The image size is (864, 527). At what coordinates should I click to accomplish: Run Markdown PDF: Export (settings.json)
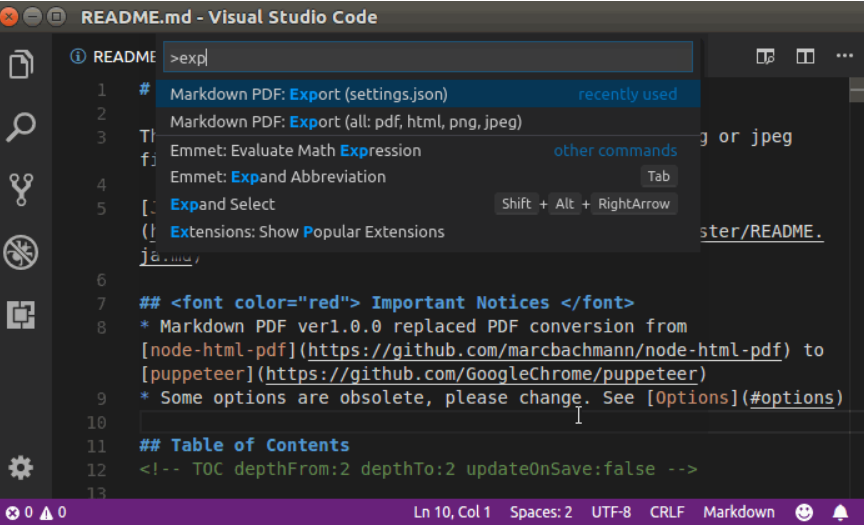click(x=428, y=94)
